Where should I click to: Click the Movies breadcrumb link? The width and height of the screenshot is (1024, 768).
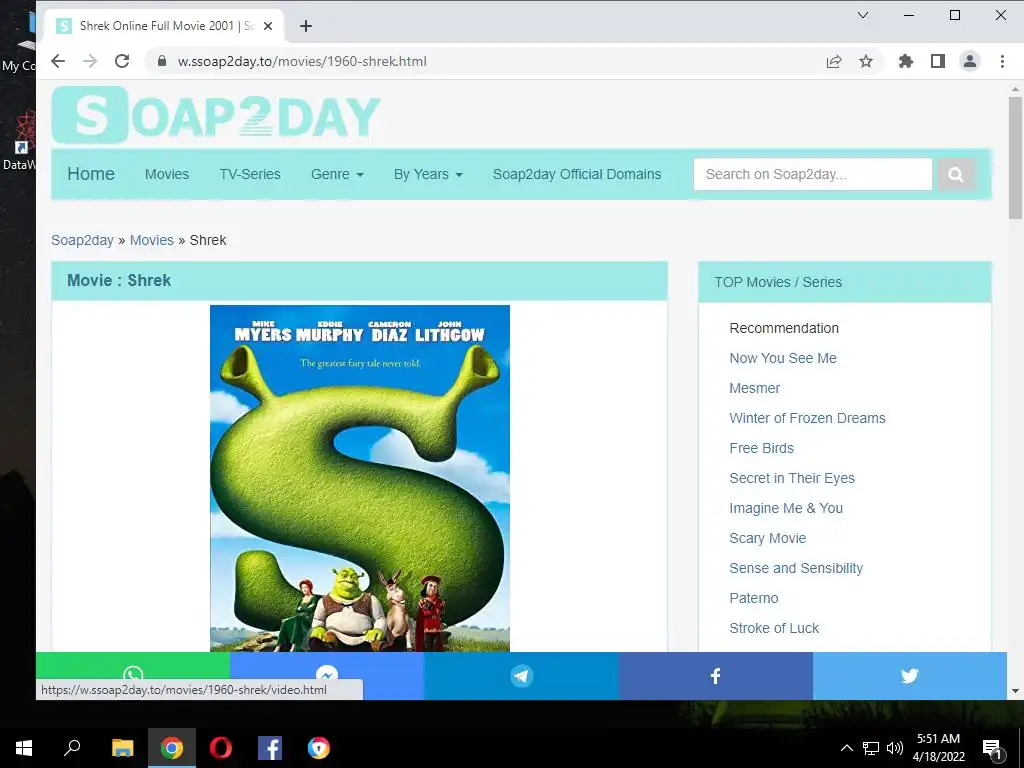pyautogui.click(x=152, y=240)
